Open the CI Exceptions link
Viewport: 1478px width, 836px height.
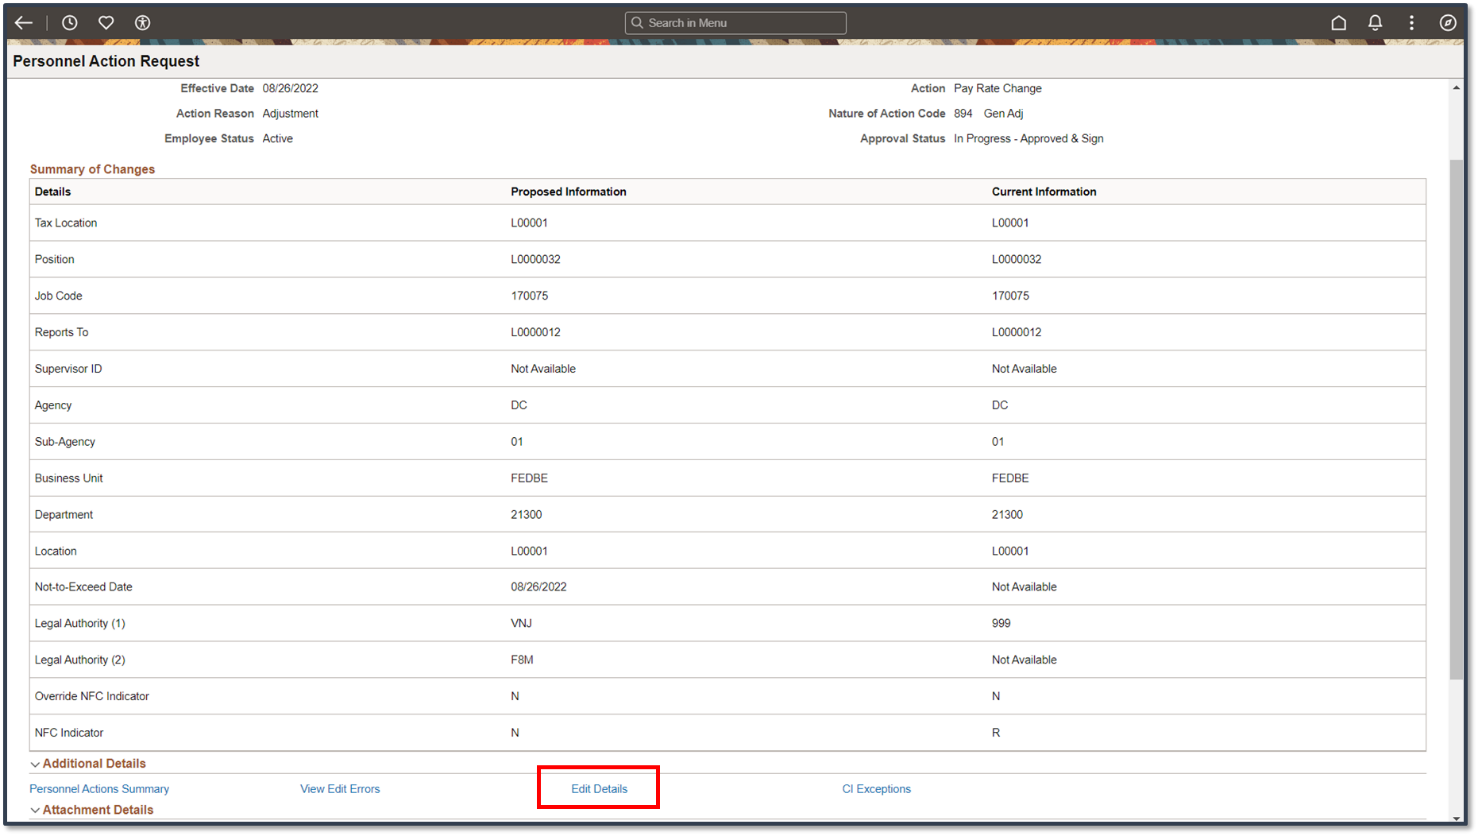coord(876,789)
